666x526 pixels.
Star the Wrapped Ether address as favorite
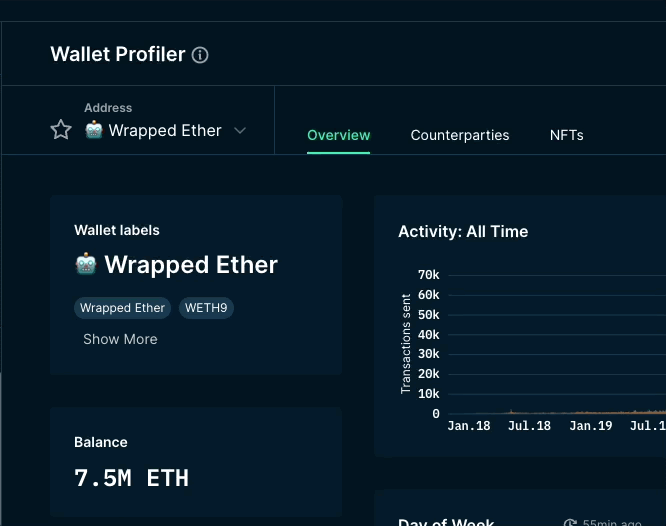[61, 130]
